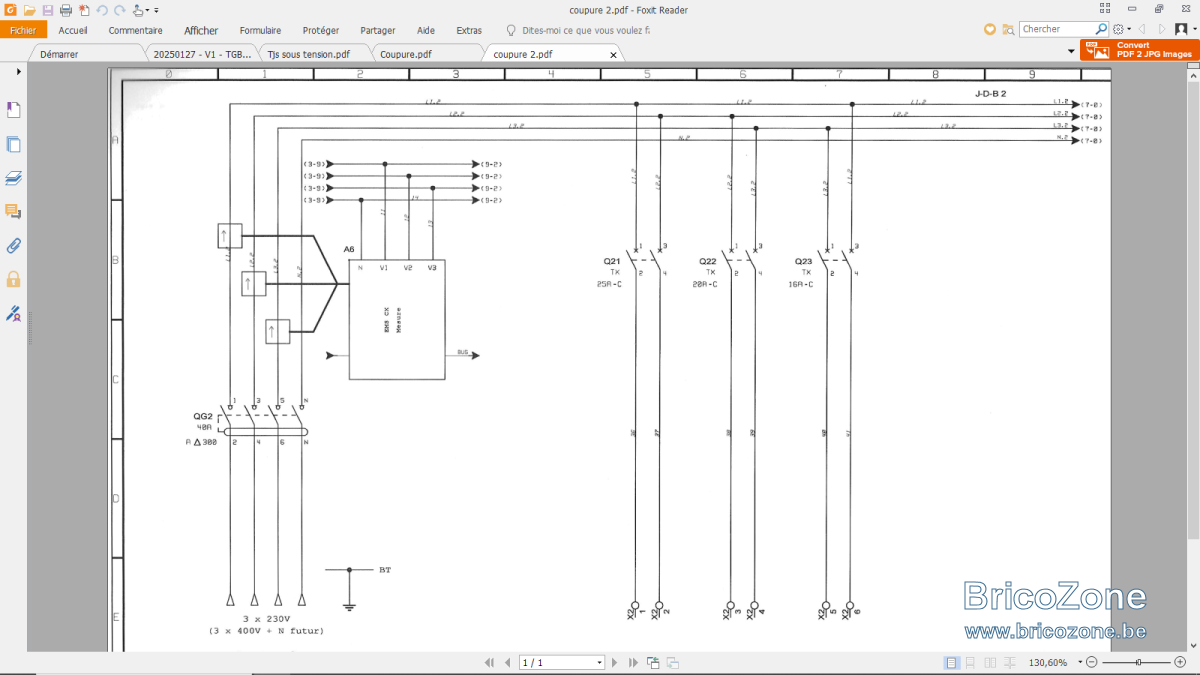Click into the Chercher search field

pyautogui.click(x=1057, y=29)
